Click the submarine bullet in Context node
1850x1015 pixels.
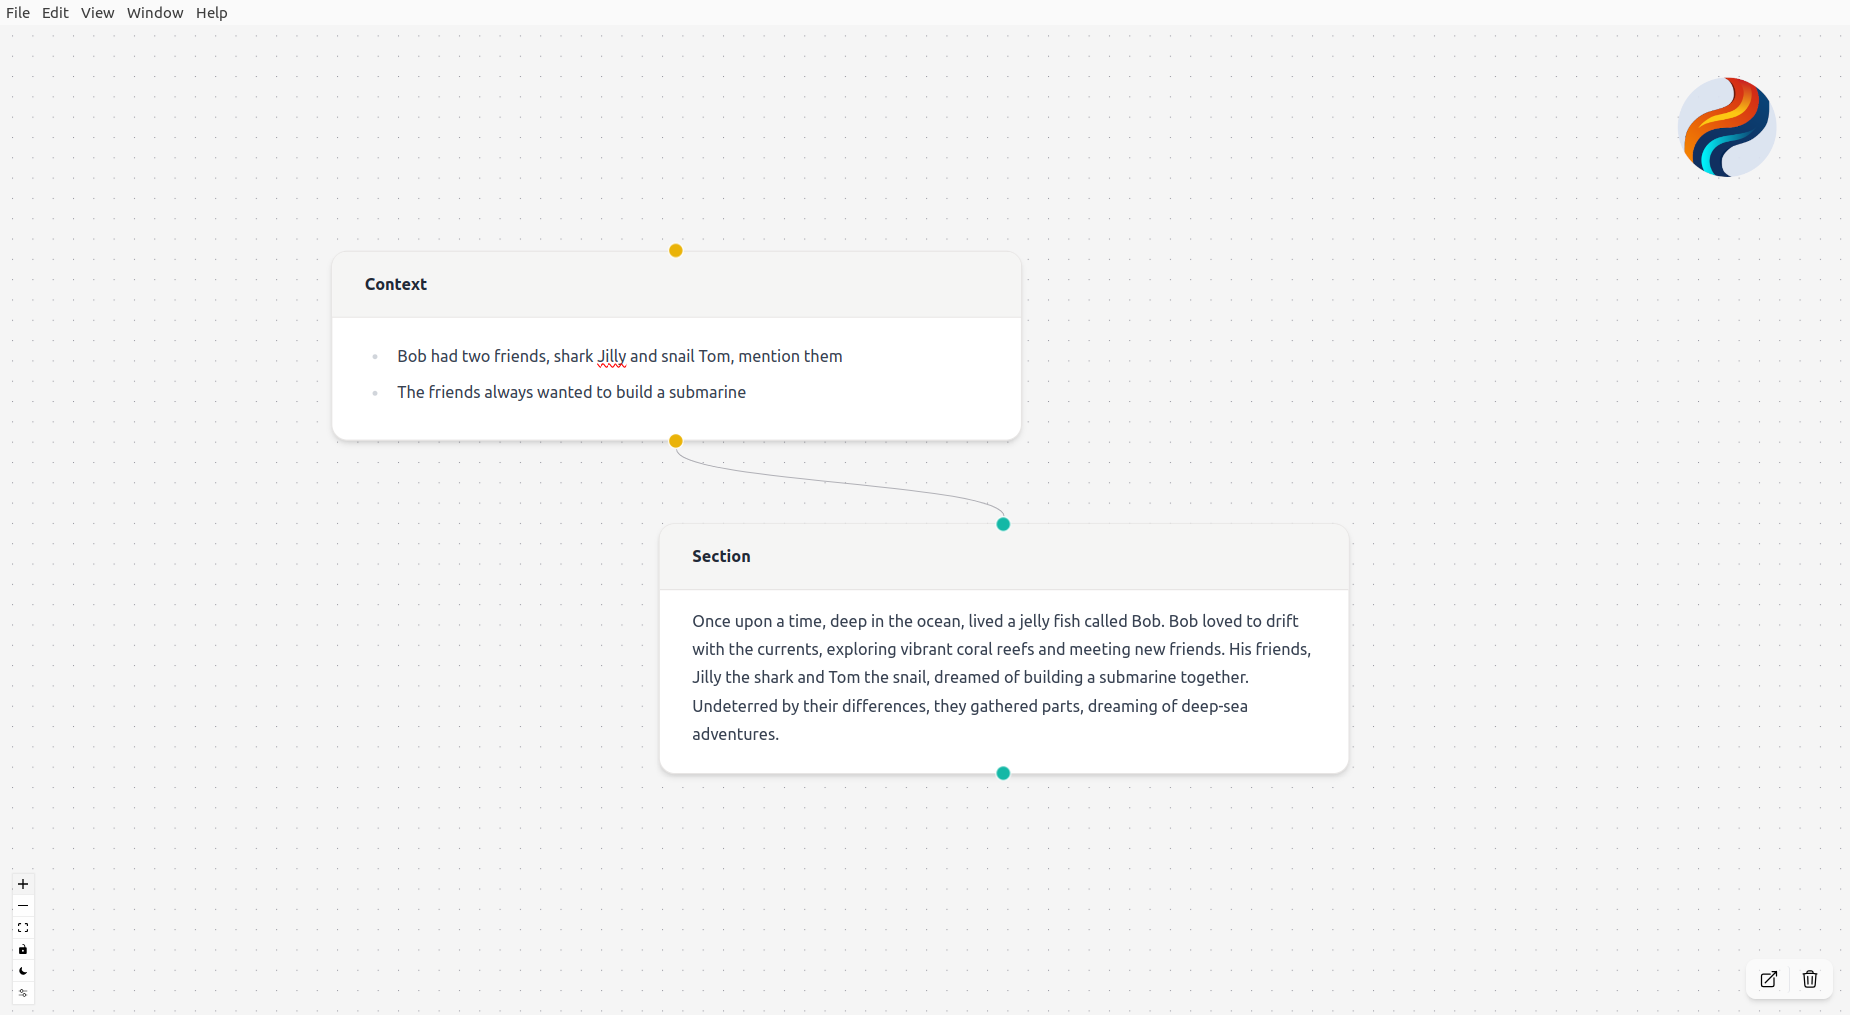pos(571,392)
